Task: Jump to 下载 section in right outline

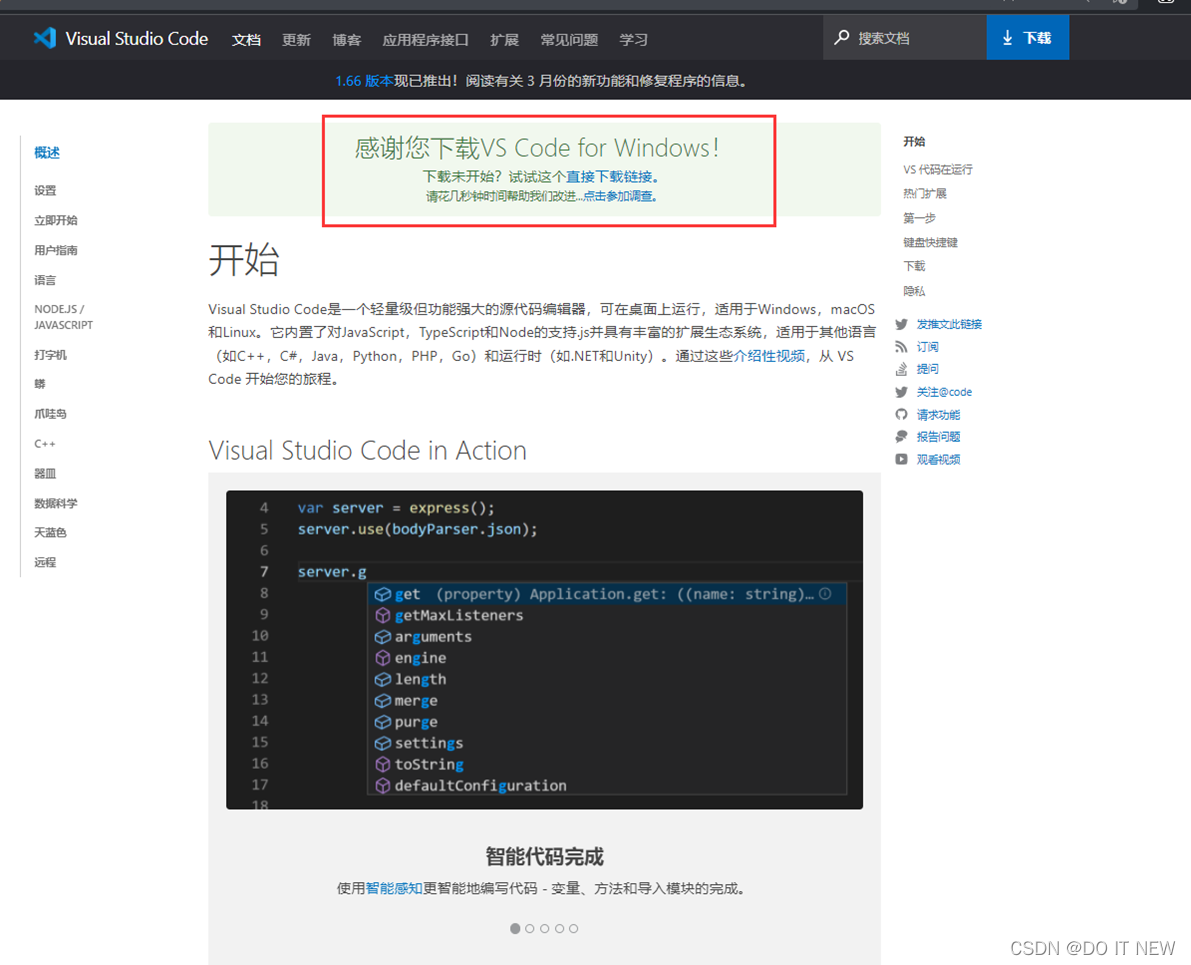Action: pyautogui.click(x=914, y=266)
